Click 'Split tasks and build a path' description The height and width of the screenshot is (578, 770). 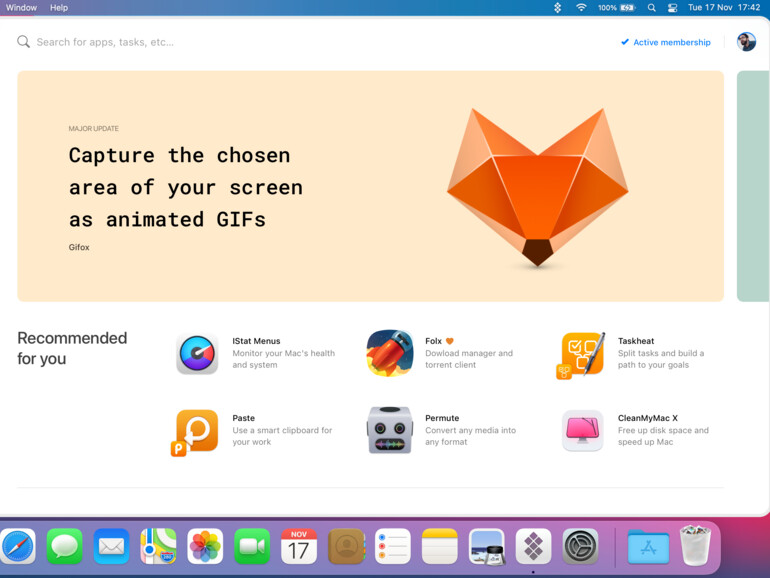[x=661, y=359]
